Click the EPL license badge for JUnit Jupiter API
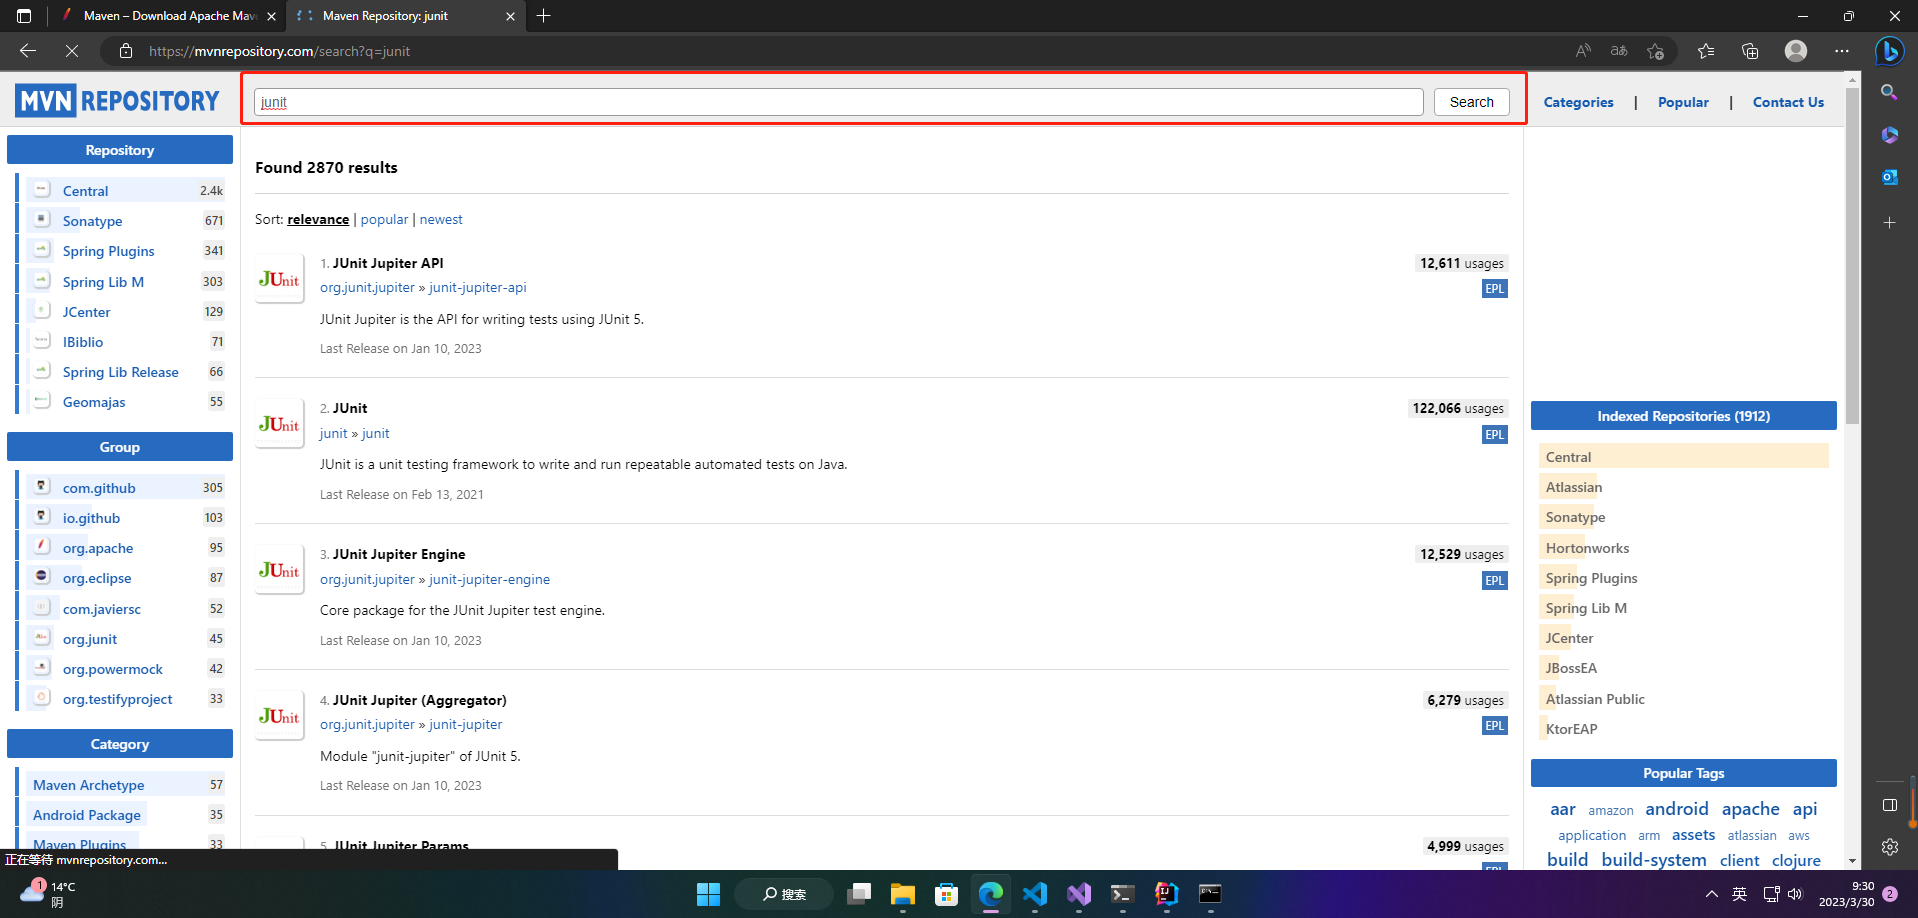The width and height of the screenshot is (1918, 918). point(1494,289)
